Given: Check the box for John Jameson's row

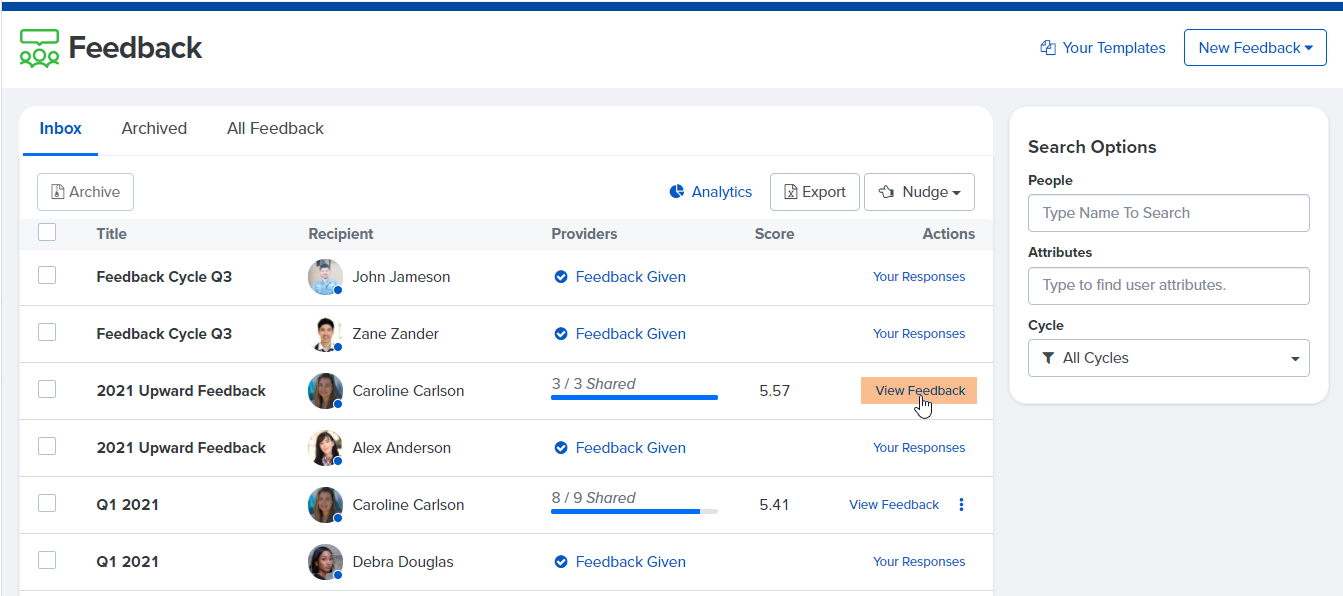Looking at the screenshot, I should 47,276.
